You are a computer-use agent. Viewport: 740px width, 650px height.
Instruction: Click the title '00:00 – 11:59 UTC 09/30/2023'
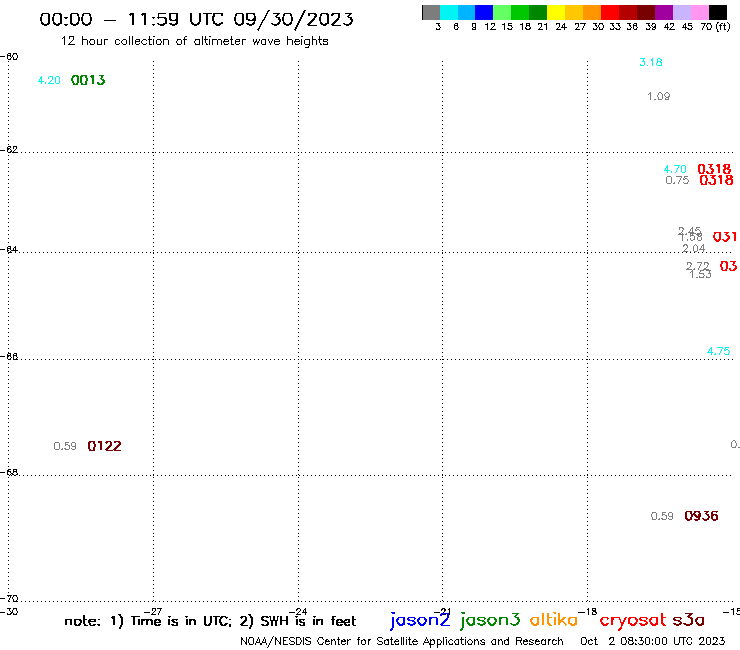pos(196,19)
